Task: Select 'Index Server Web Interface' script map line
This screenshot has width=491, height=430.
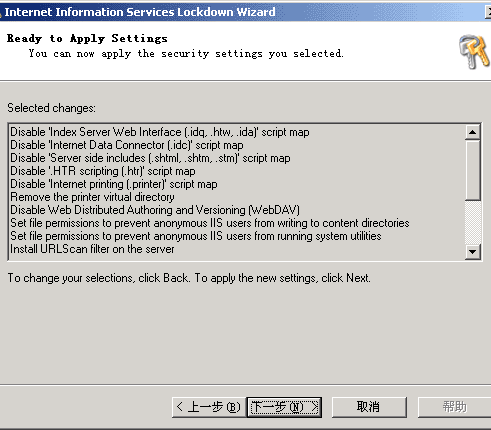Action: click(160, 132)
